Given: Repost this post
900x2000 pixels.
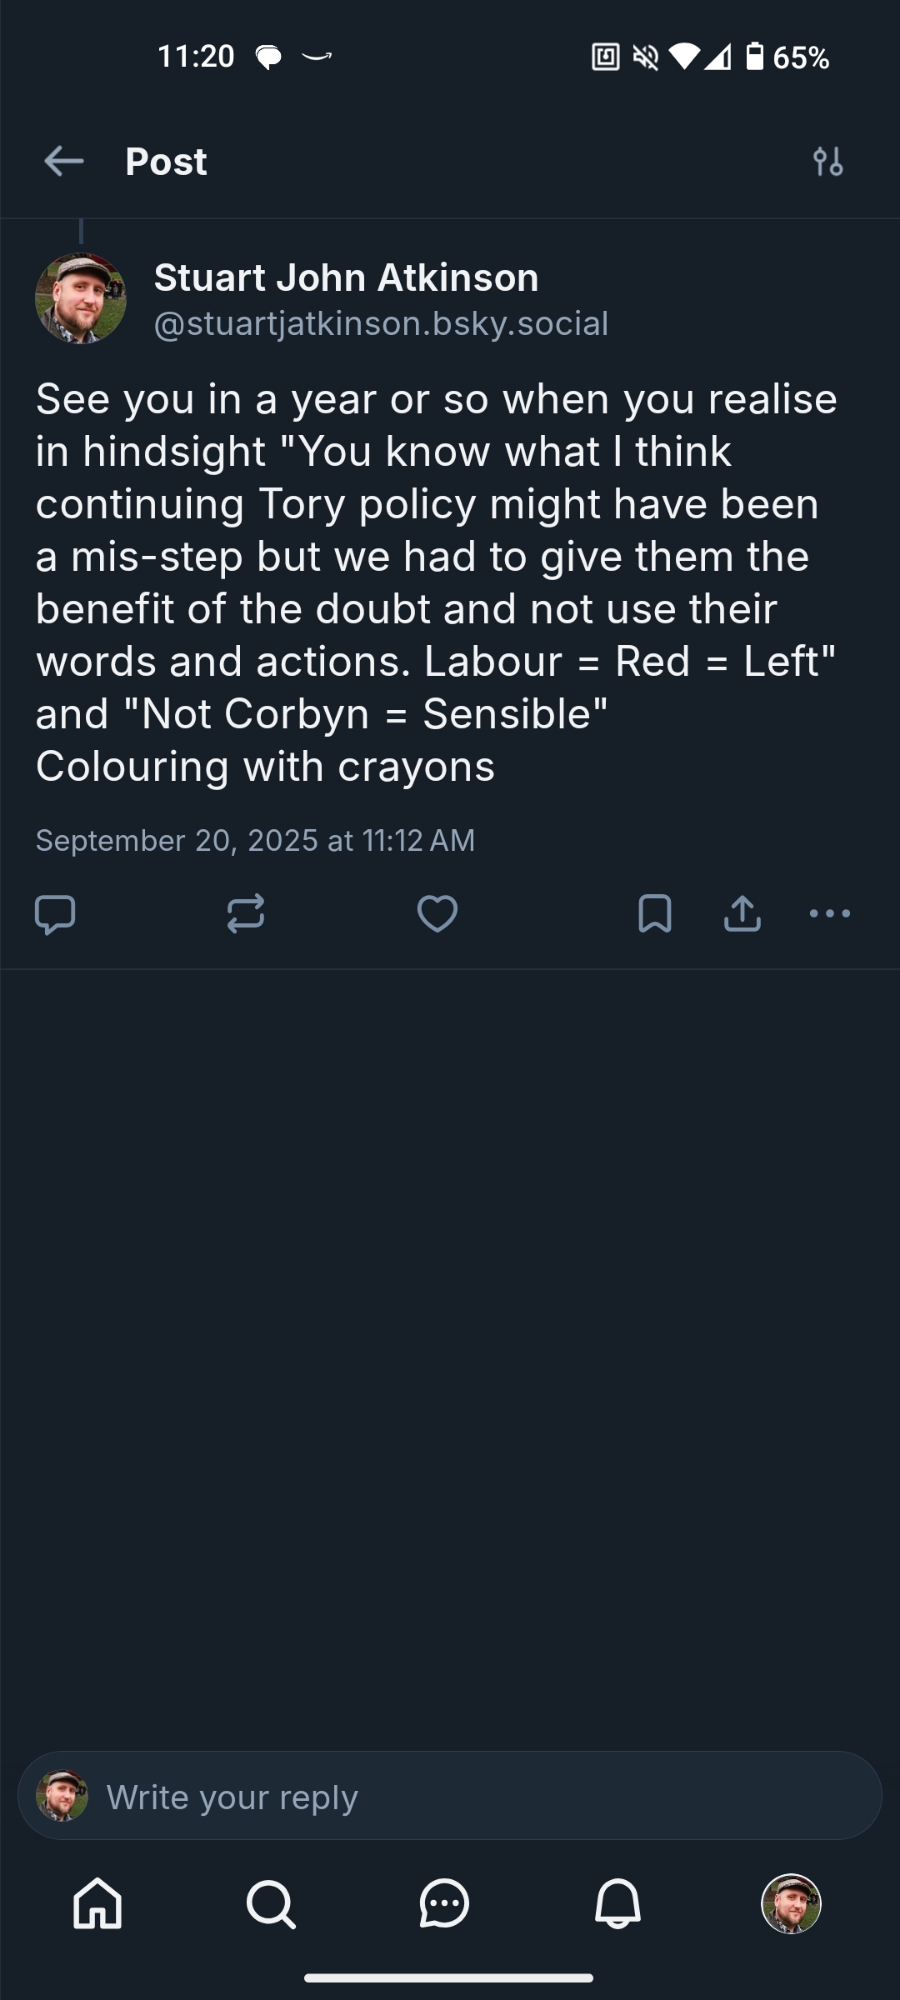Looking at the screenshot, I should coord(245,914).
